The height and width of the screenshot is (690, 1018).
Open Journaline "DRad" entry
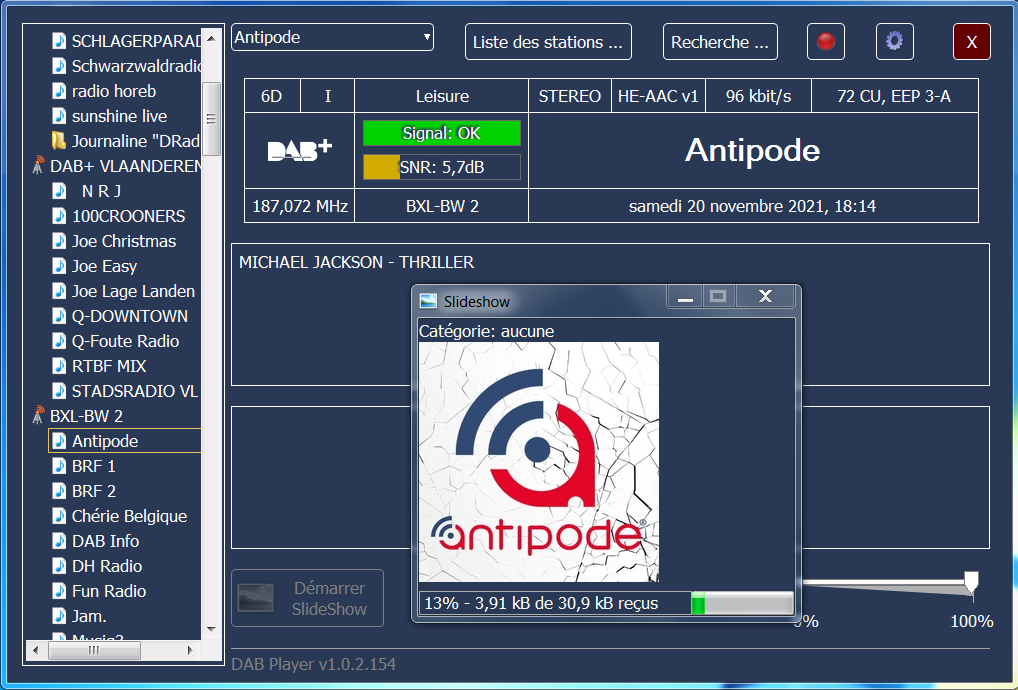point(136,141)
